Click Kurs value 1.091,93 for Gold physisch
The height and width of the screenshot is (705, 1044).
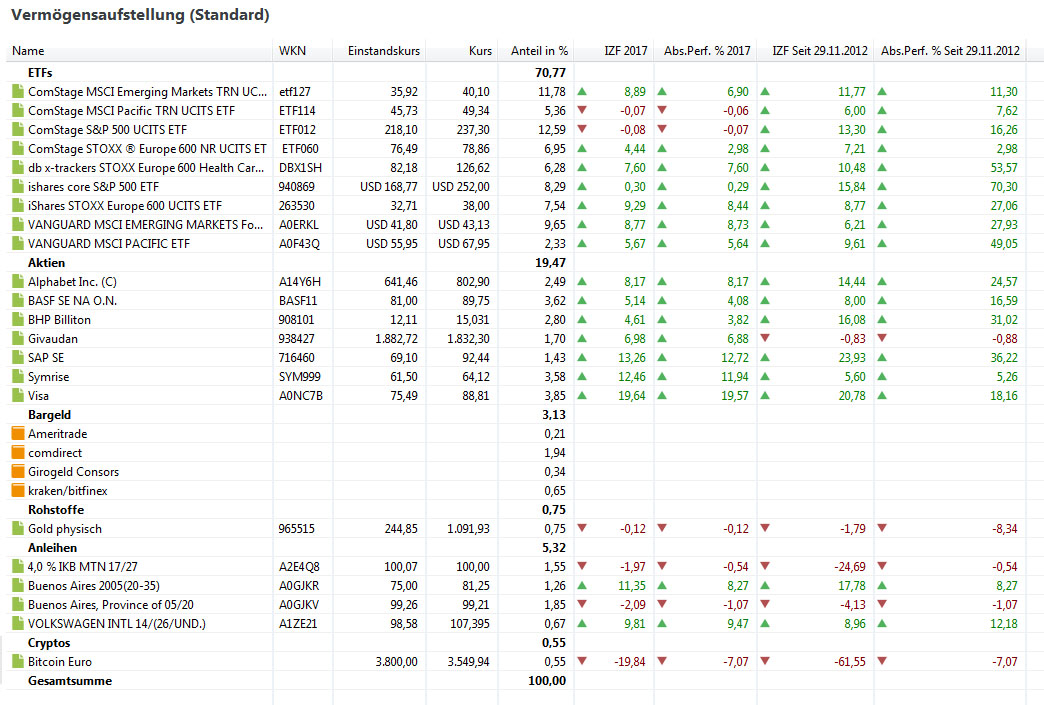coord(468,529)
